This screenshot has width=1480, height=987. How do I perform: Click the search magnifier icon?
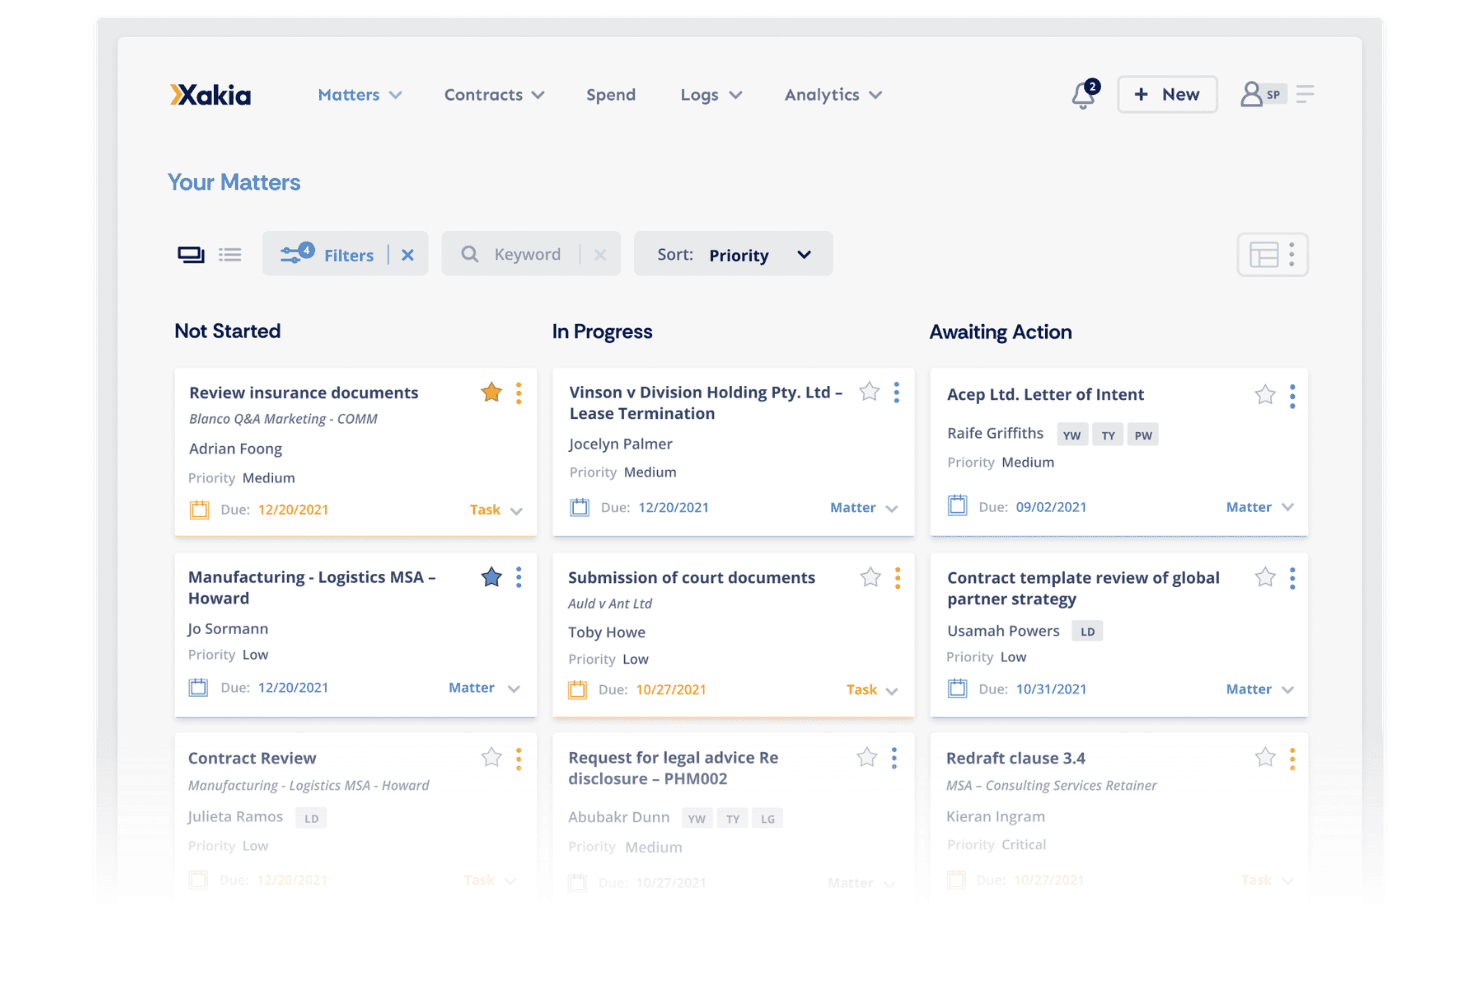coord(469,254)
